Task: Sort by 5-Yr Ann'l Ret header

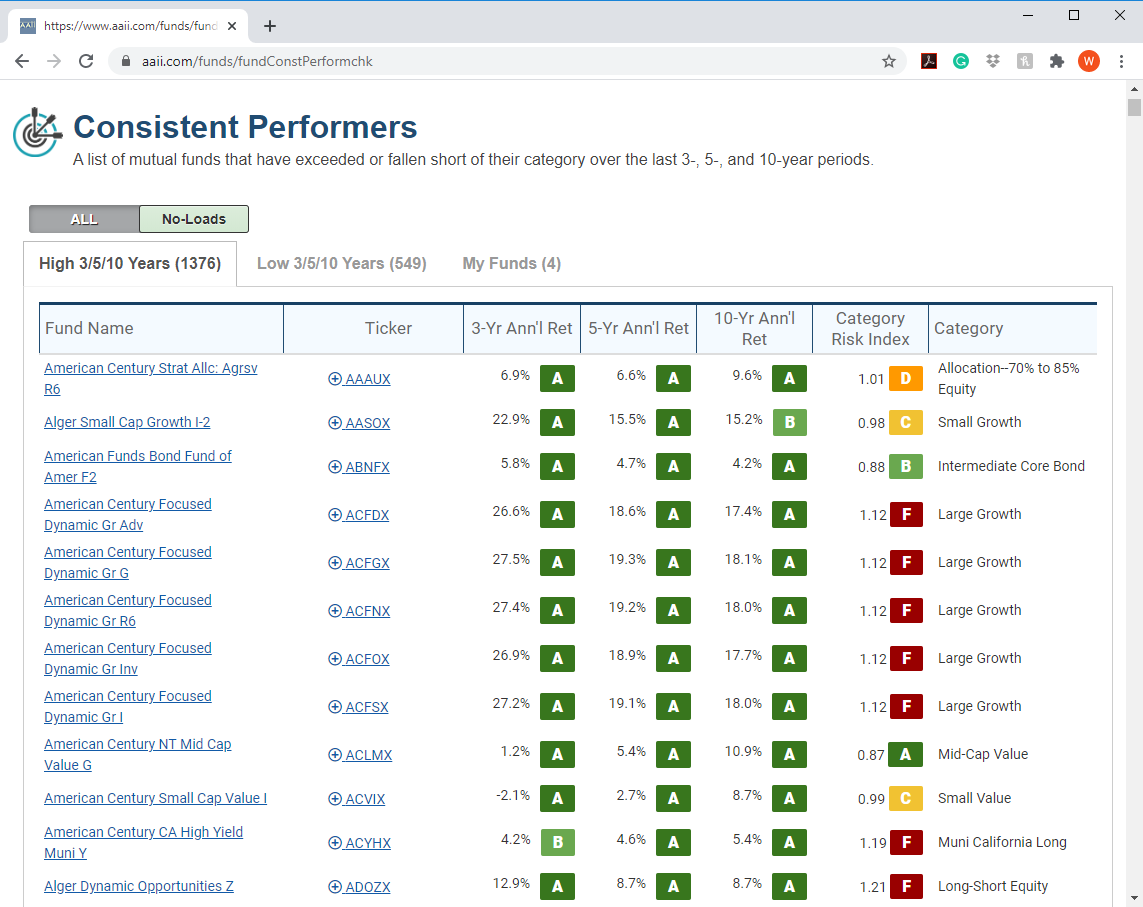Action: 639,328
